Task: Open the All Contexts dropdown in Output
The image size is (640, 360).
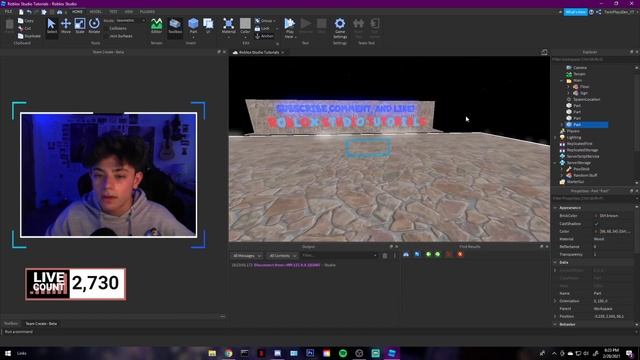Action: tap(282, 256)
